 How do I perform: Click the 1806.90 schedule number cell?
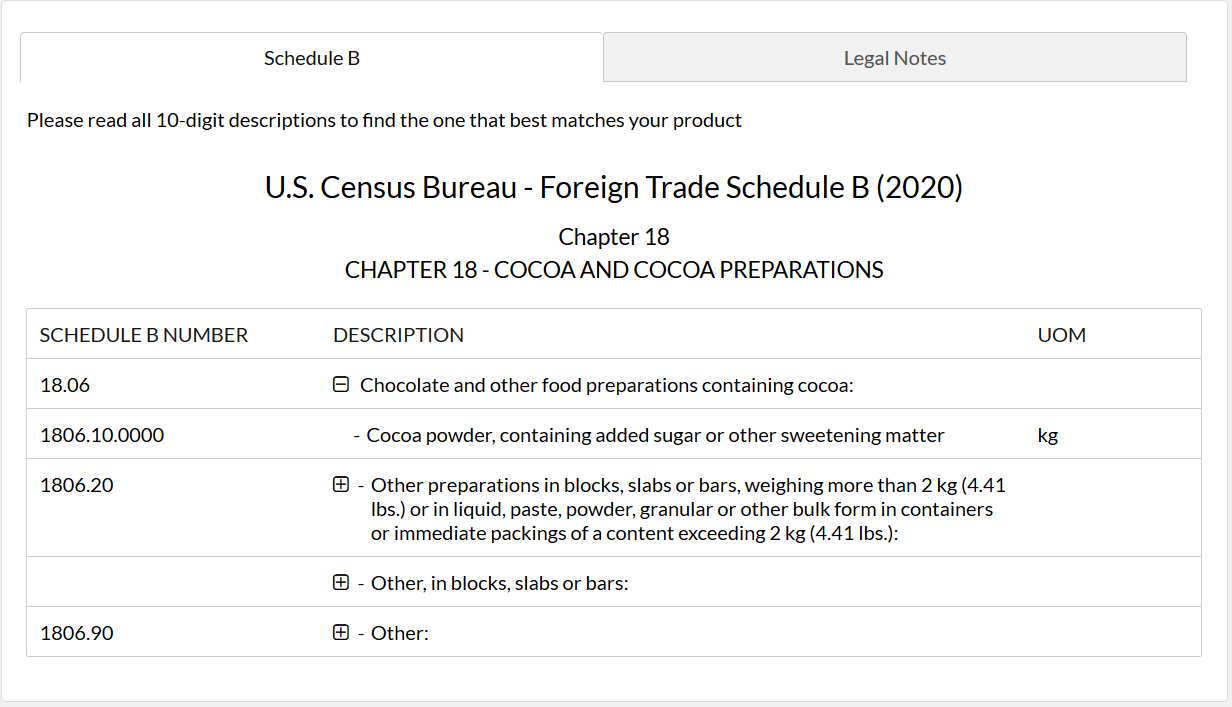[x=77, y=633]
